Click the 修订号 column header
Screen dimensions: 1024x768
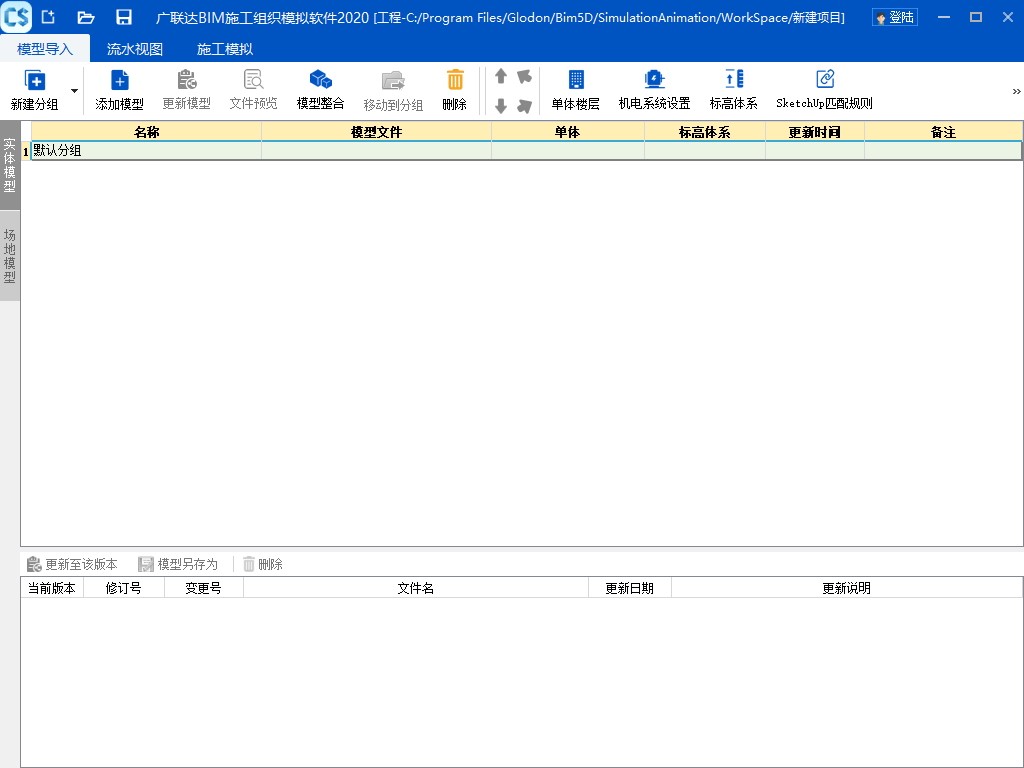point(123,588)
